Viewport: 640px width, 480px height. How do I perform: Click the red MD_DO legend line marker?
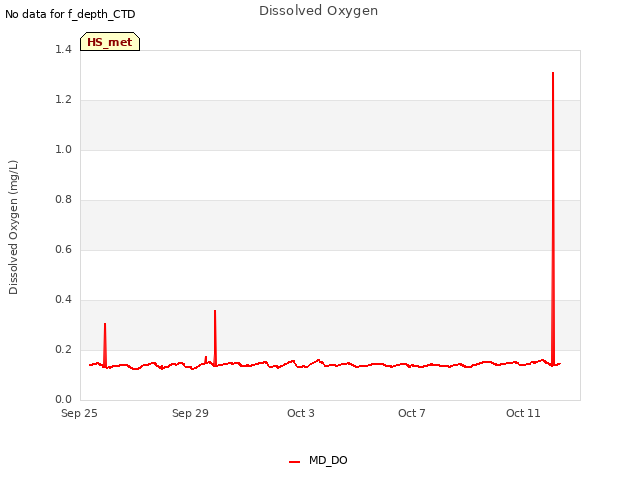(x=294, y=462)
